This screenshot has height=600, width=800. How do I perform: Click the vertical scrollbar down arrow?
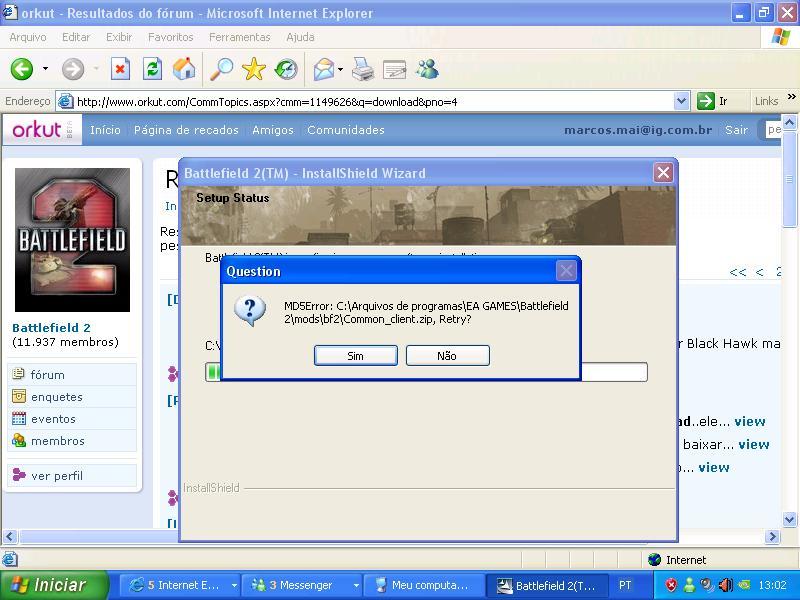(x=789, y=520)
